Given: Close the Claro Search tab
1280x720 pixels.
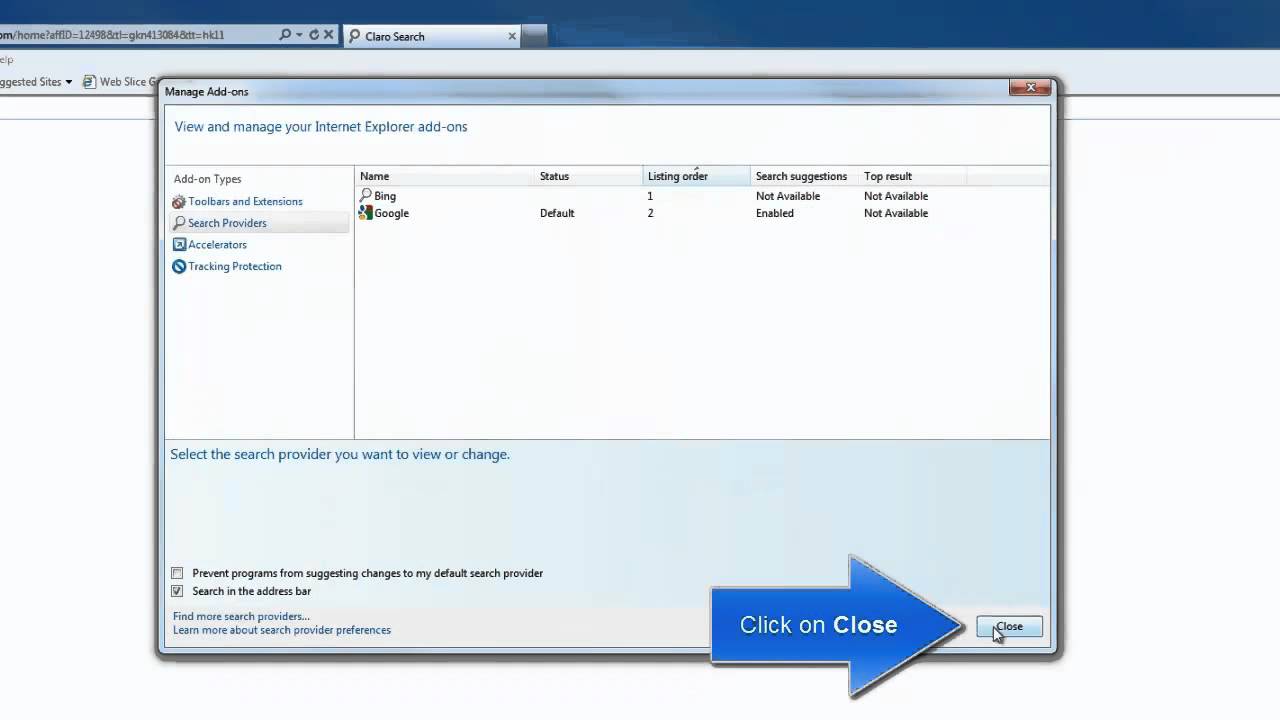Looking at the screenshot, I should click(x=512, y=36).
